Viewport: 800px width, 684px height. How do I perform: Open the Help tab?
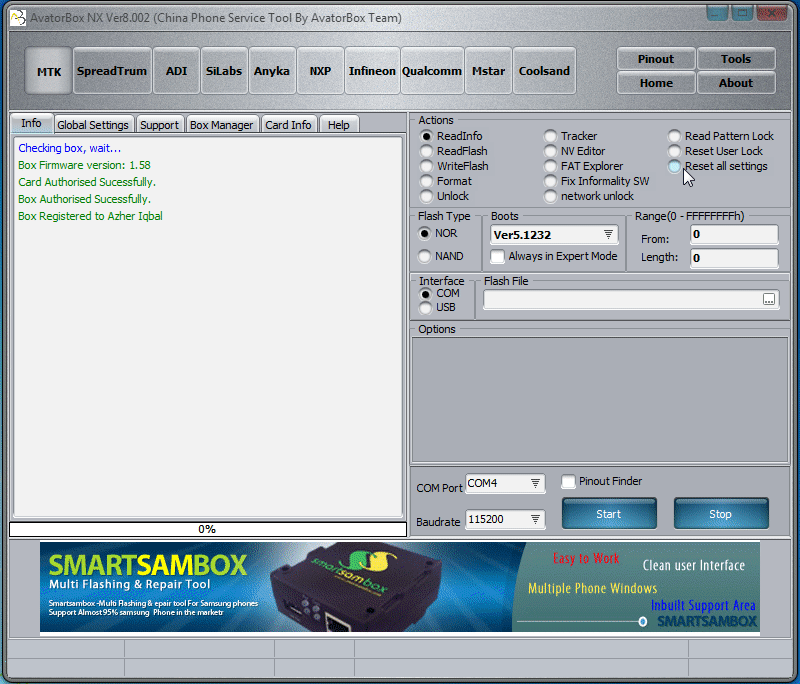tap(339, 125)
